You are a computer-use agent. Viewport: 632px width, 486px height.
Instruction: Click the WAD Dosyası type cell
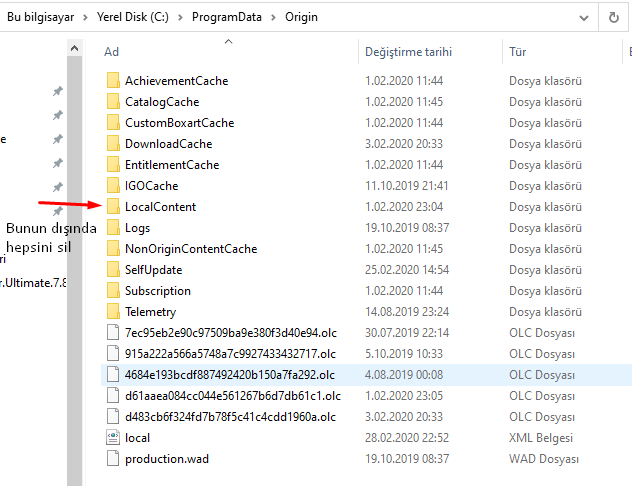(544, 459)
